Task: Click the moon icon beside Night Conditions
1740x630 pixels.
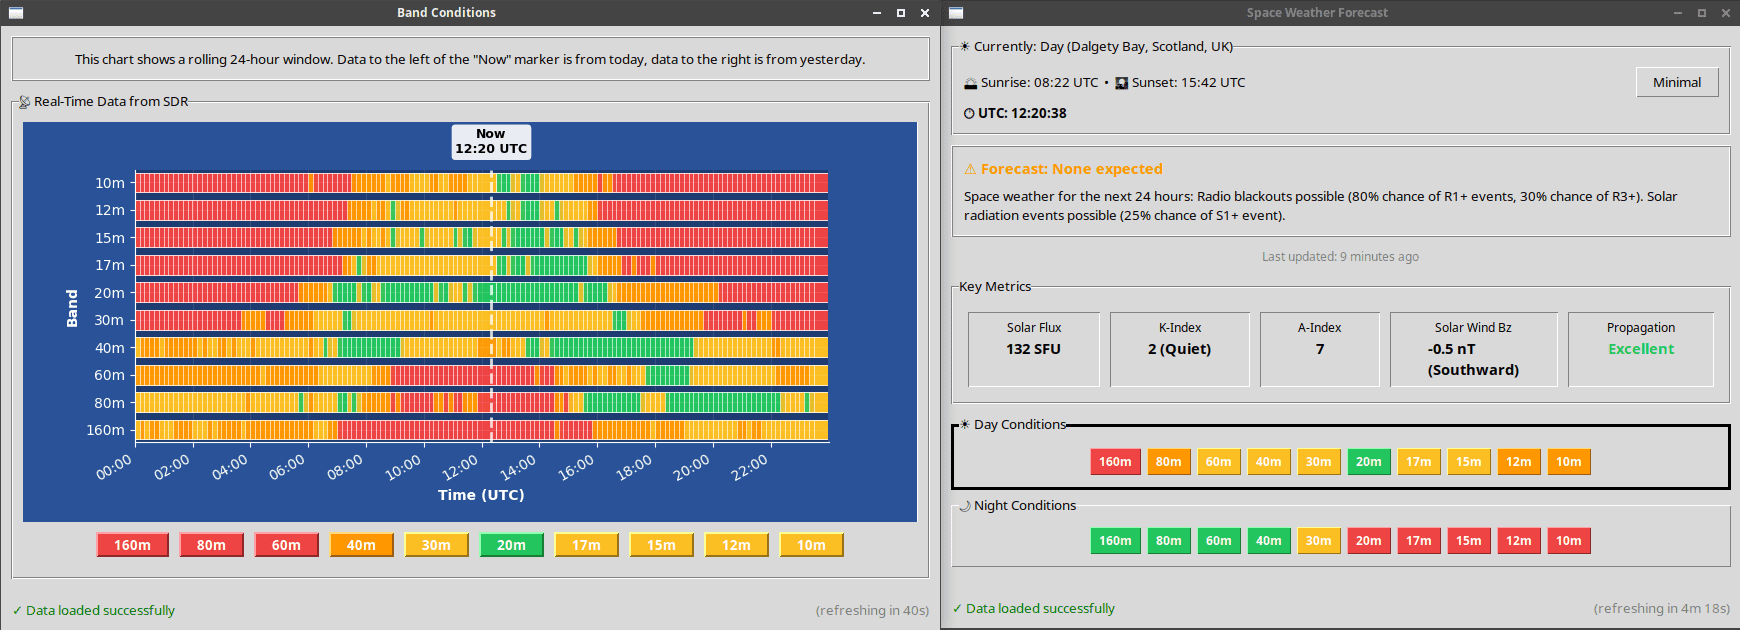Action: (x=965, y=506)
